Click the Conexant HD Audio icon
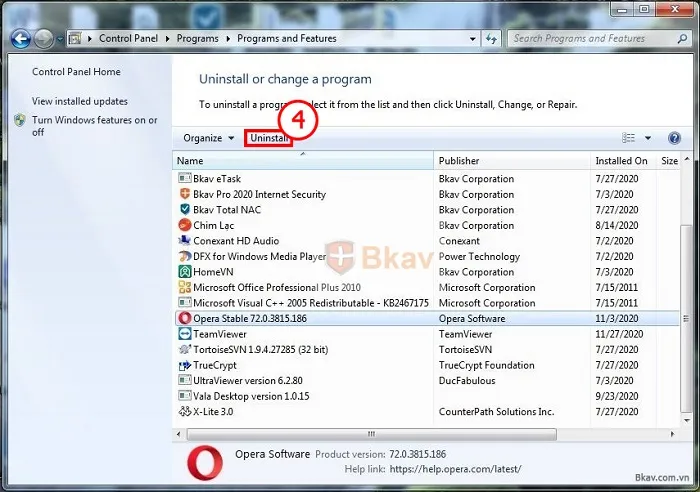 tap(184, 241)
